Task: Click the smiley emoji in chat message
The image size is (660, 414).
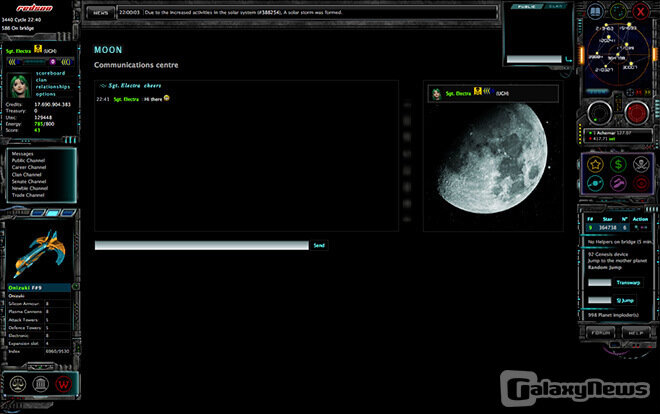Action: point(167,98)
